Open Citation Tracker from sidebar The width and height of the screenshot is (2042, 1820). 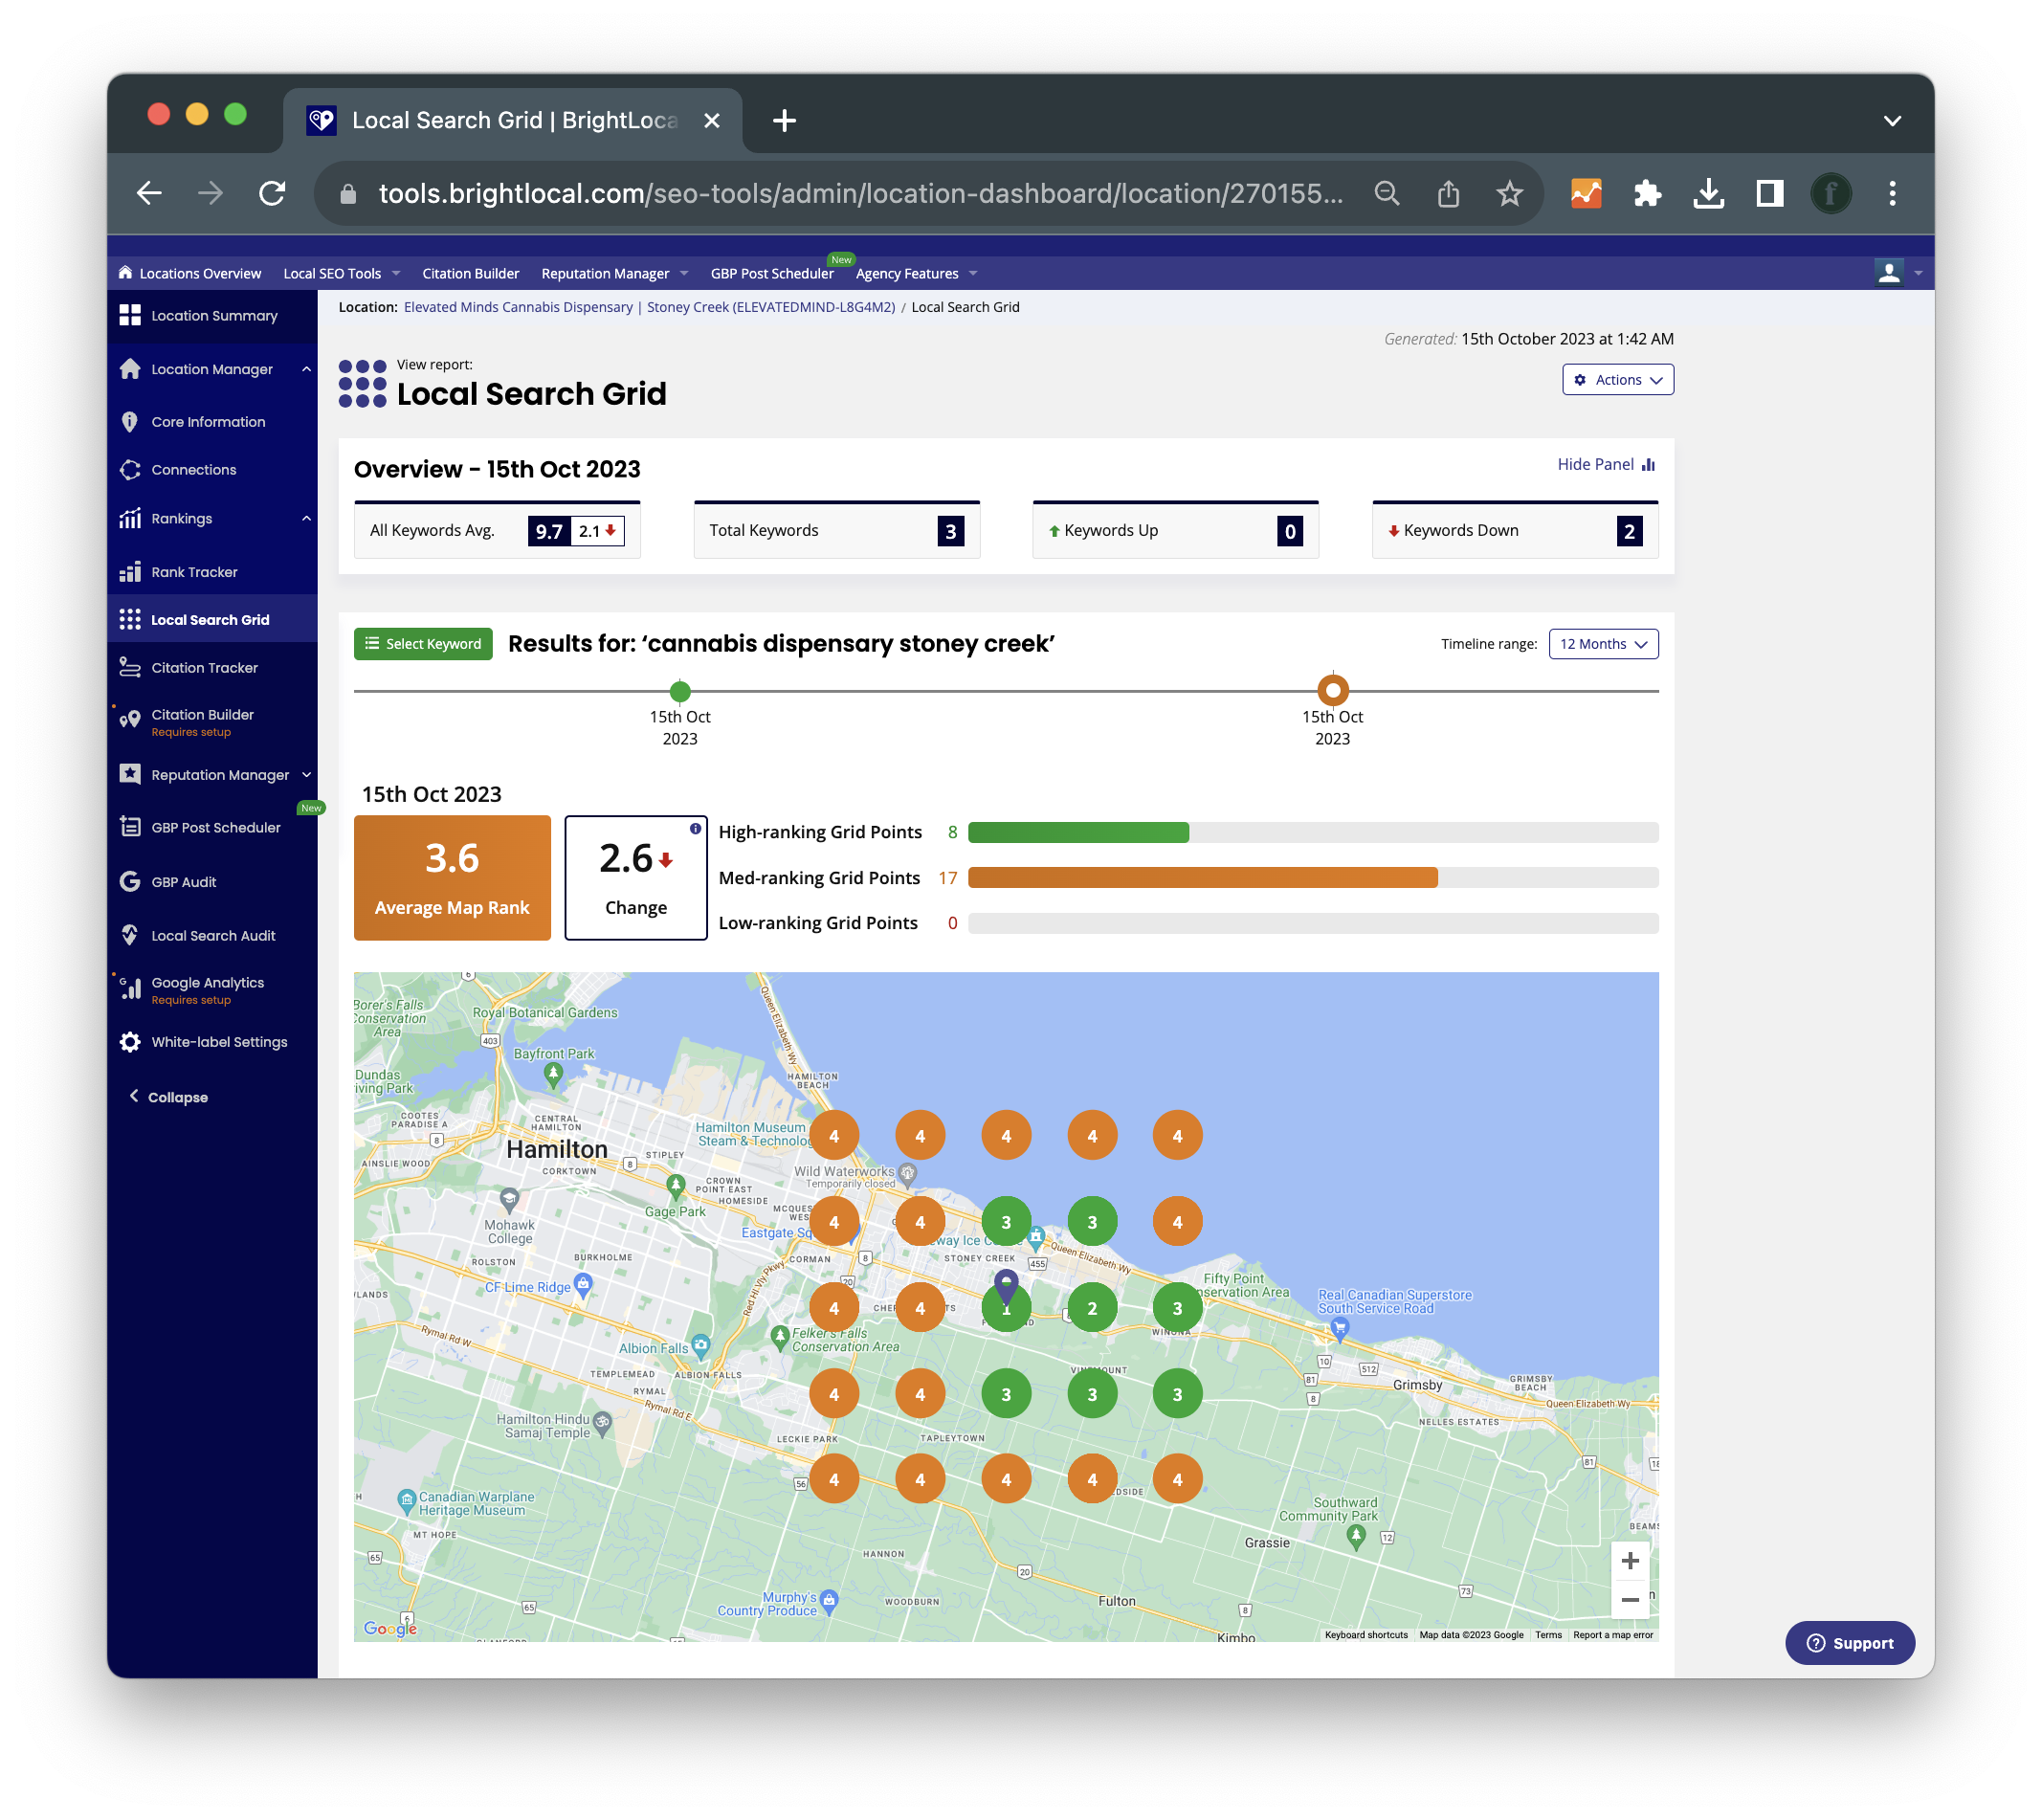tap(204, 667)
